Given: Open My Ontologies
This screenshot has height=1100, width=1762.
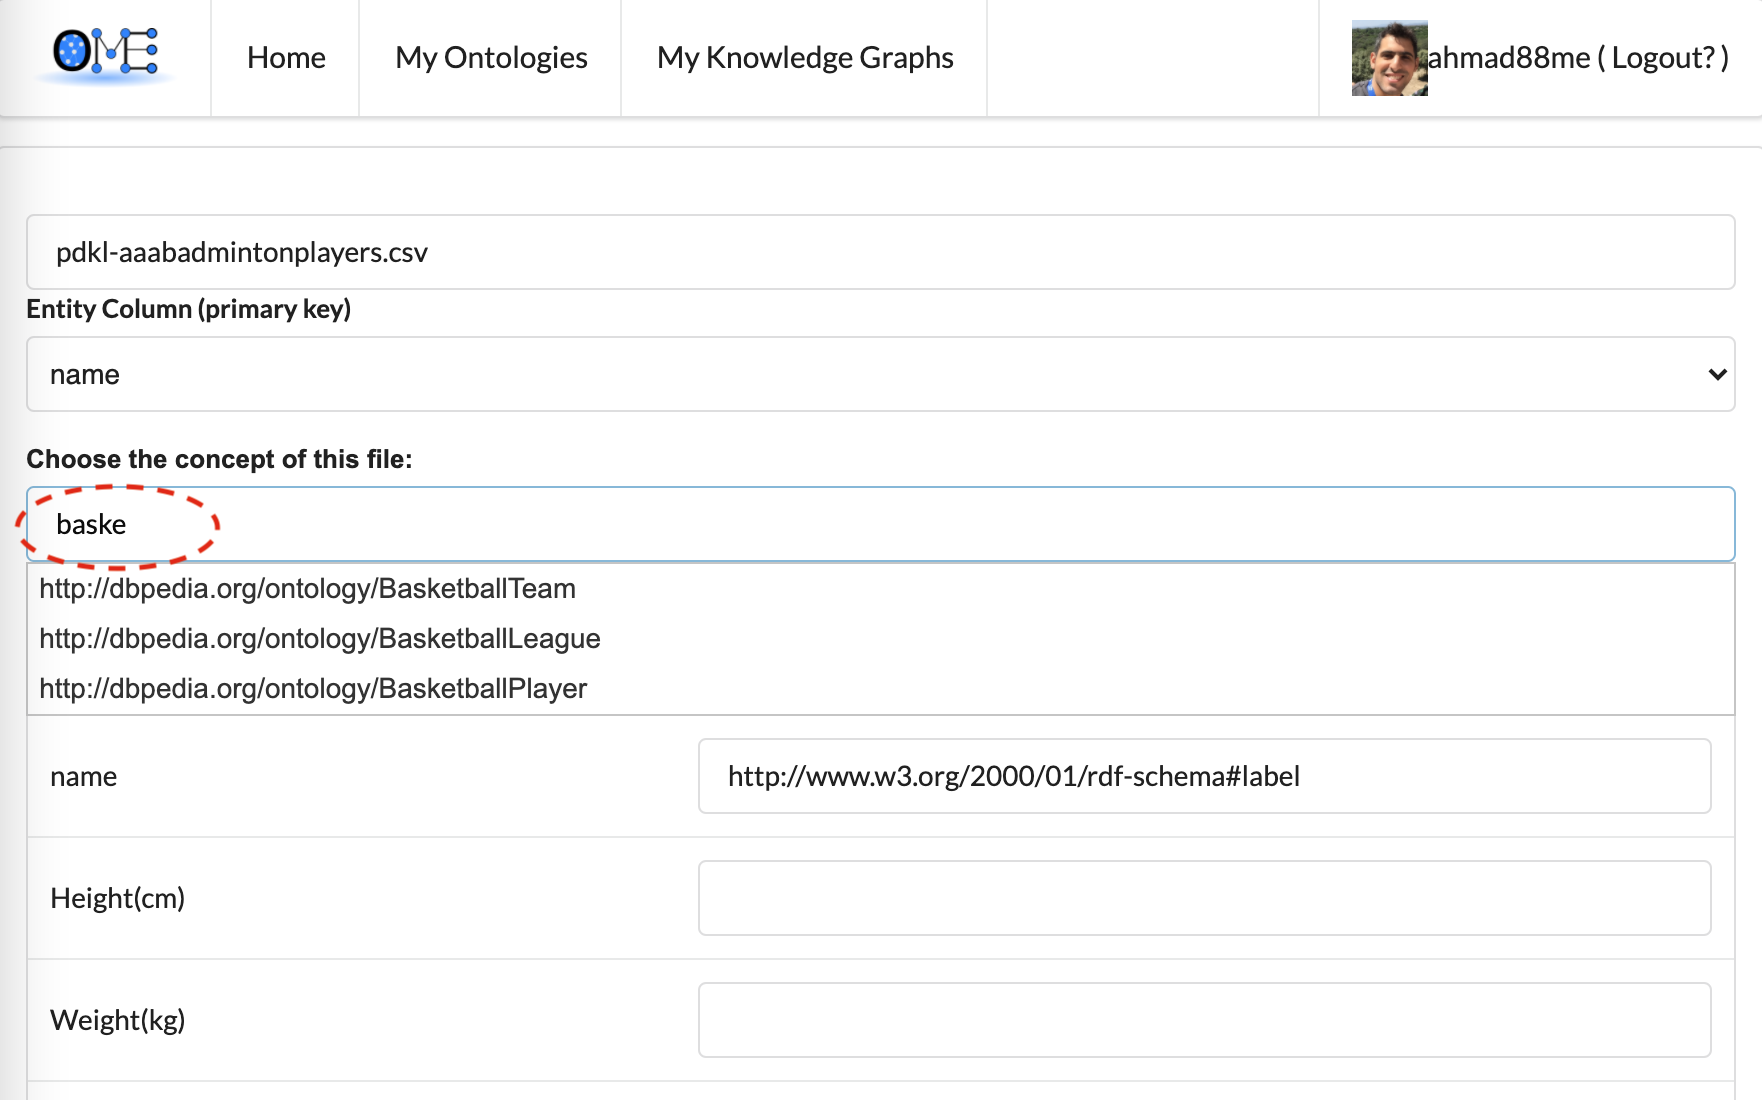Looking at the screenshot, I should click(x=491, y=58).
